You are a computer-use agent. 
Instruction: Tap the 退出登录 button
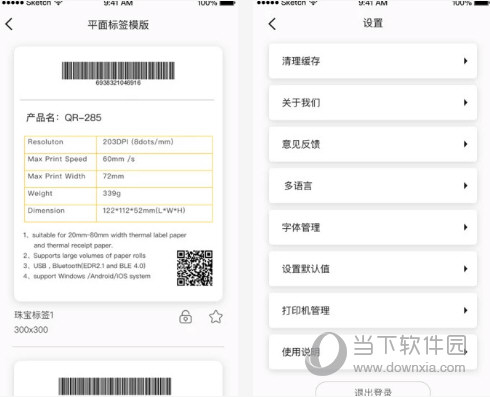tap(373, 390)
